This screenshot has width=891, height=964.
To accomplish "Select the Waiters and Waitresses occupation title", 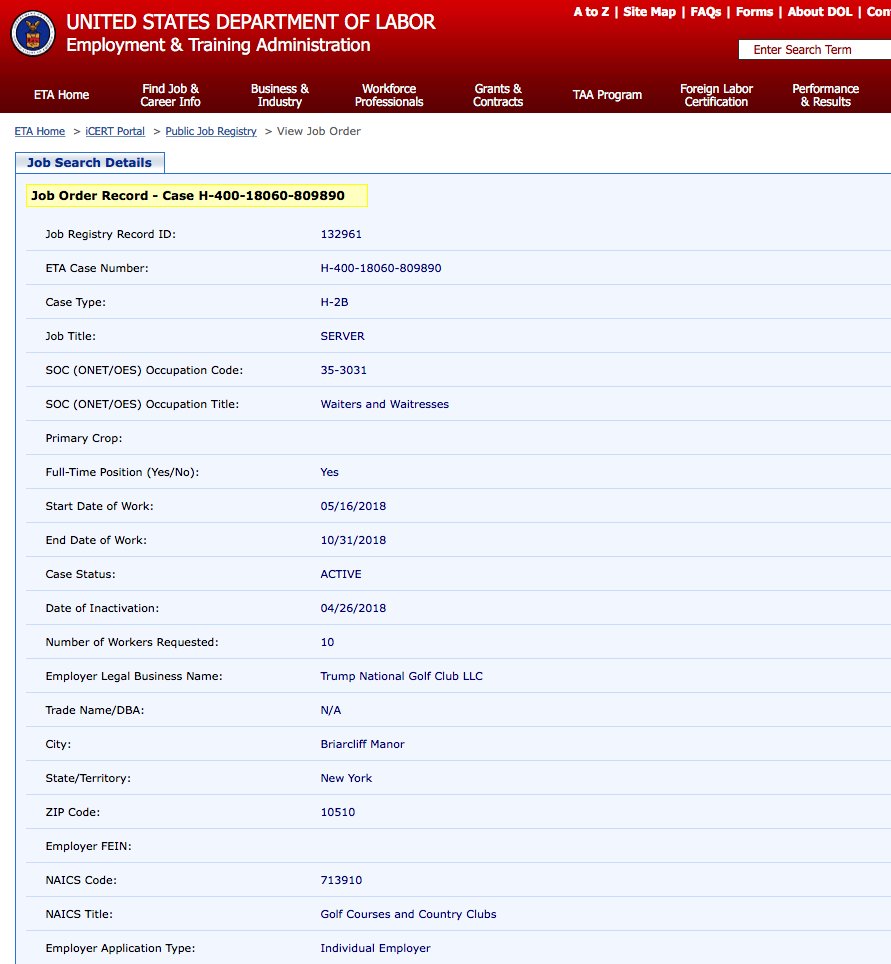I will tap(384, 404).
